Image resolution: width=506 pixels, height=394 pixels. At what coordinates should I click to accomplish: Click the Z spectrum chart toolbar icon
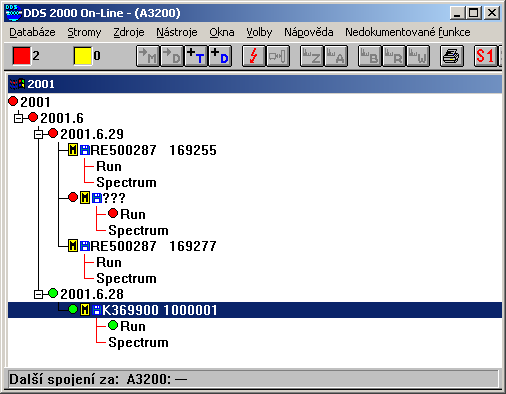312,56
